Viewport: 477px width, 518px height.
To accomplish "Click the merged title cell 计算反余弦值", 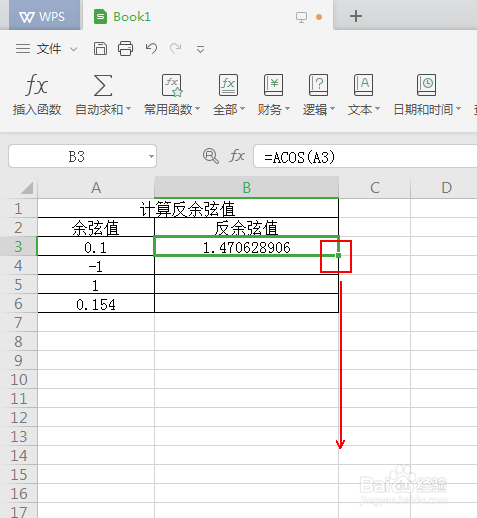I will coord(188,209).
